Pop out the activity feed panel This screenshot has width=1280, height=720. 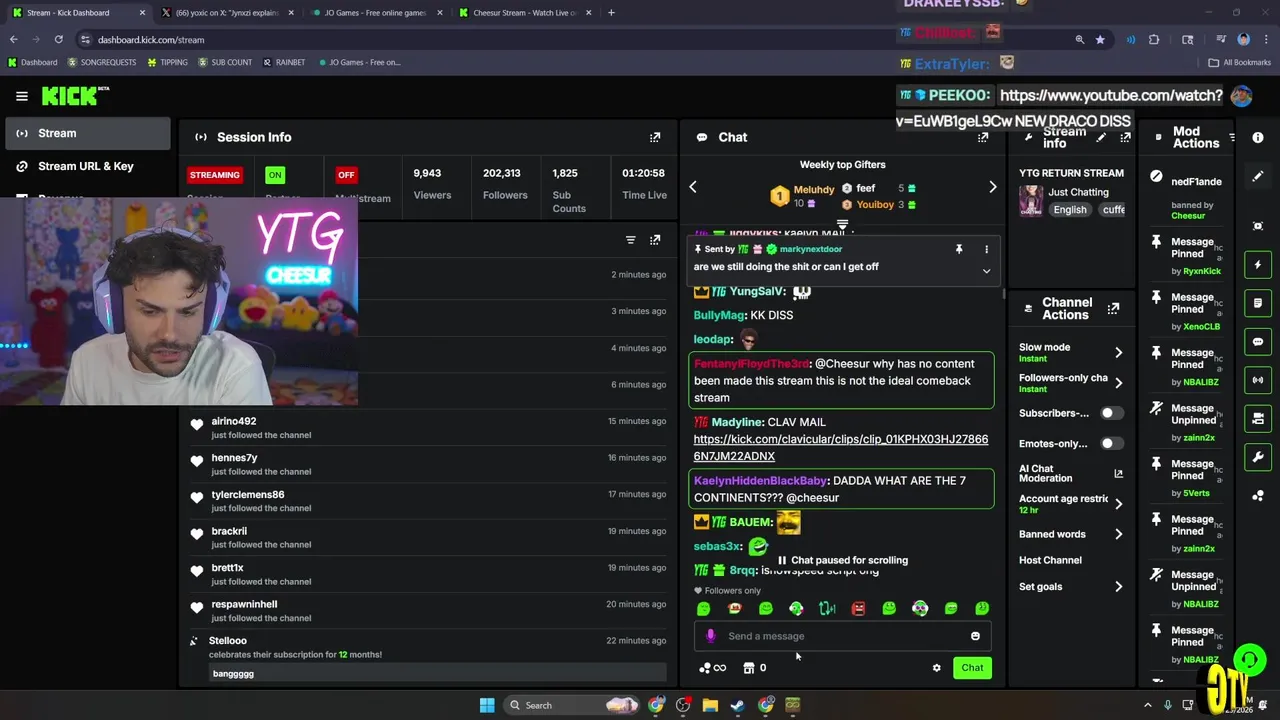655,240
